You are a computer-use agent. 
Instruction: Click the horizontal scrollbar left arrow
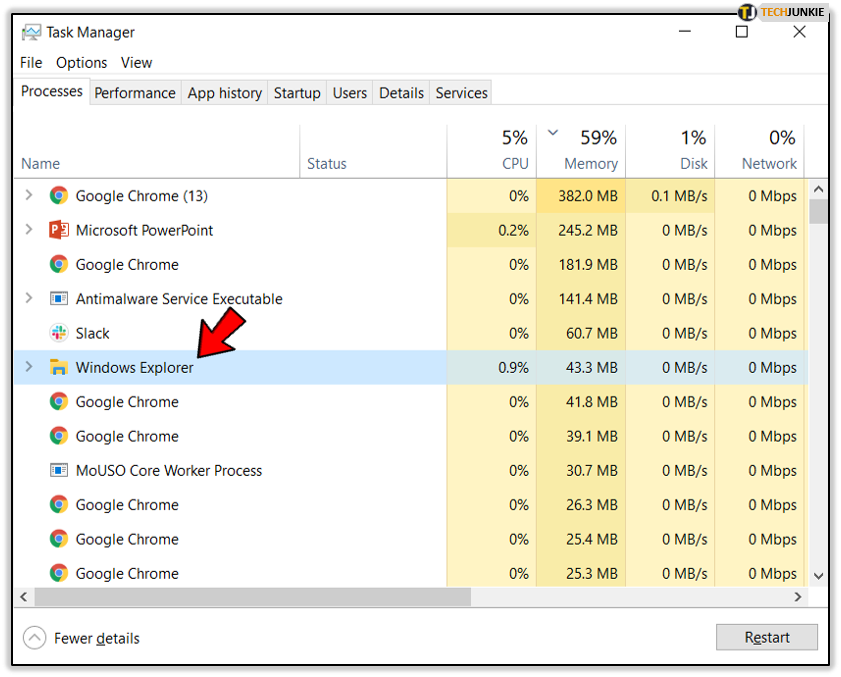point(24,597)
